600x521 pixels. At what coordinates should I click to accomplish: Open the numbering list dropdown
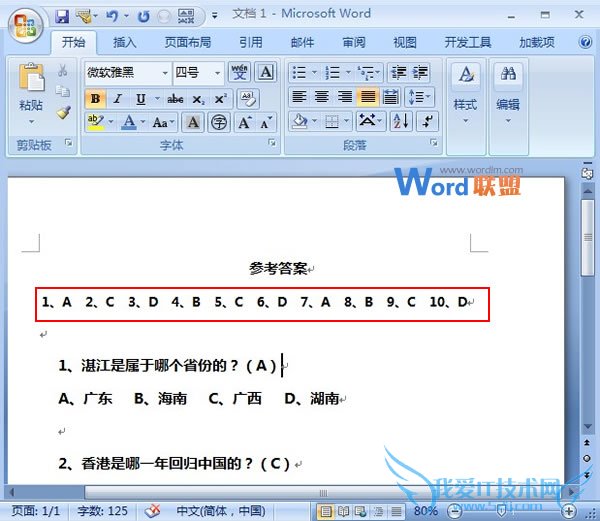348,72
